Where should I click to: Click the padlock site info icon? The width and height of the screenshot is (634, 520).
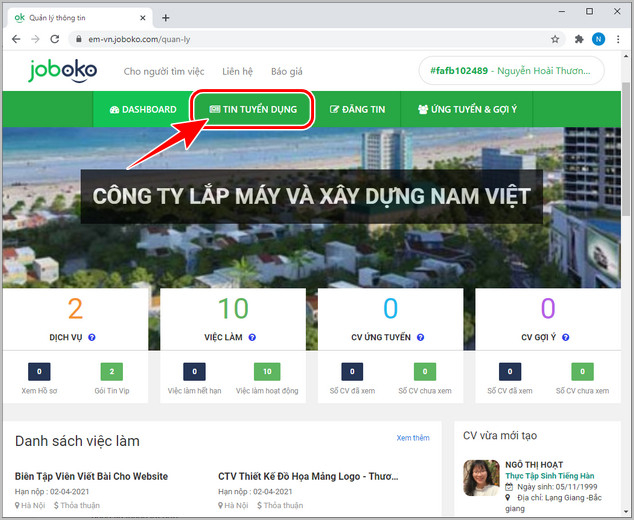[79, 39]
